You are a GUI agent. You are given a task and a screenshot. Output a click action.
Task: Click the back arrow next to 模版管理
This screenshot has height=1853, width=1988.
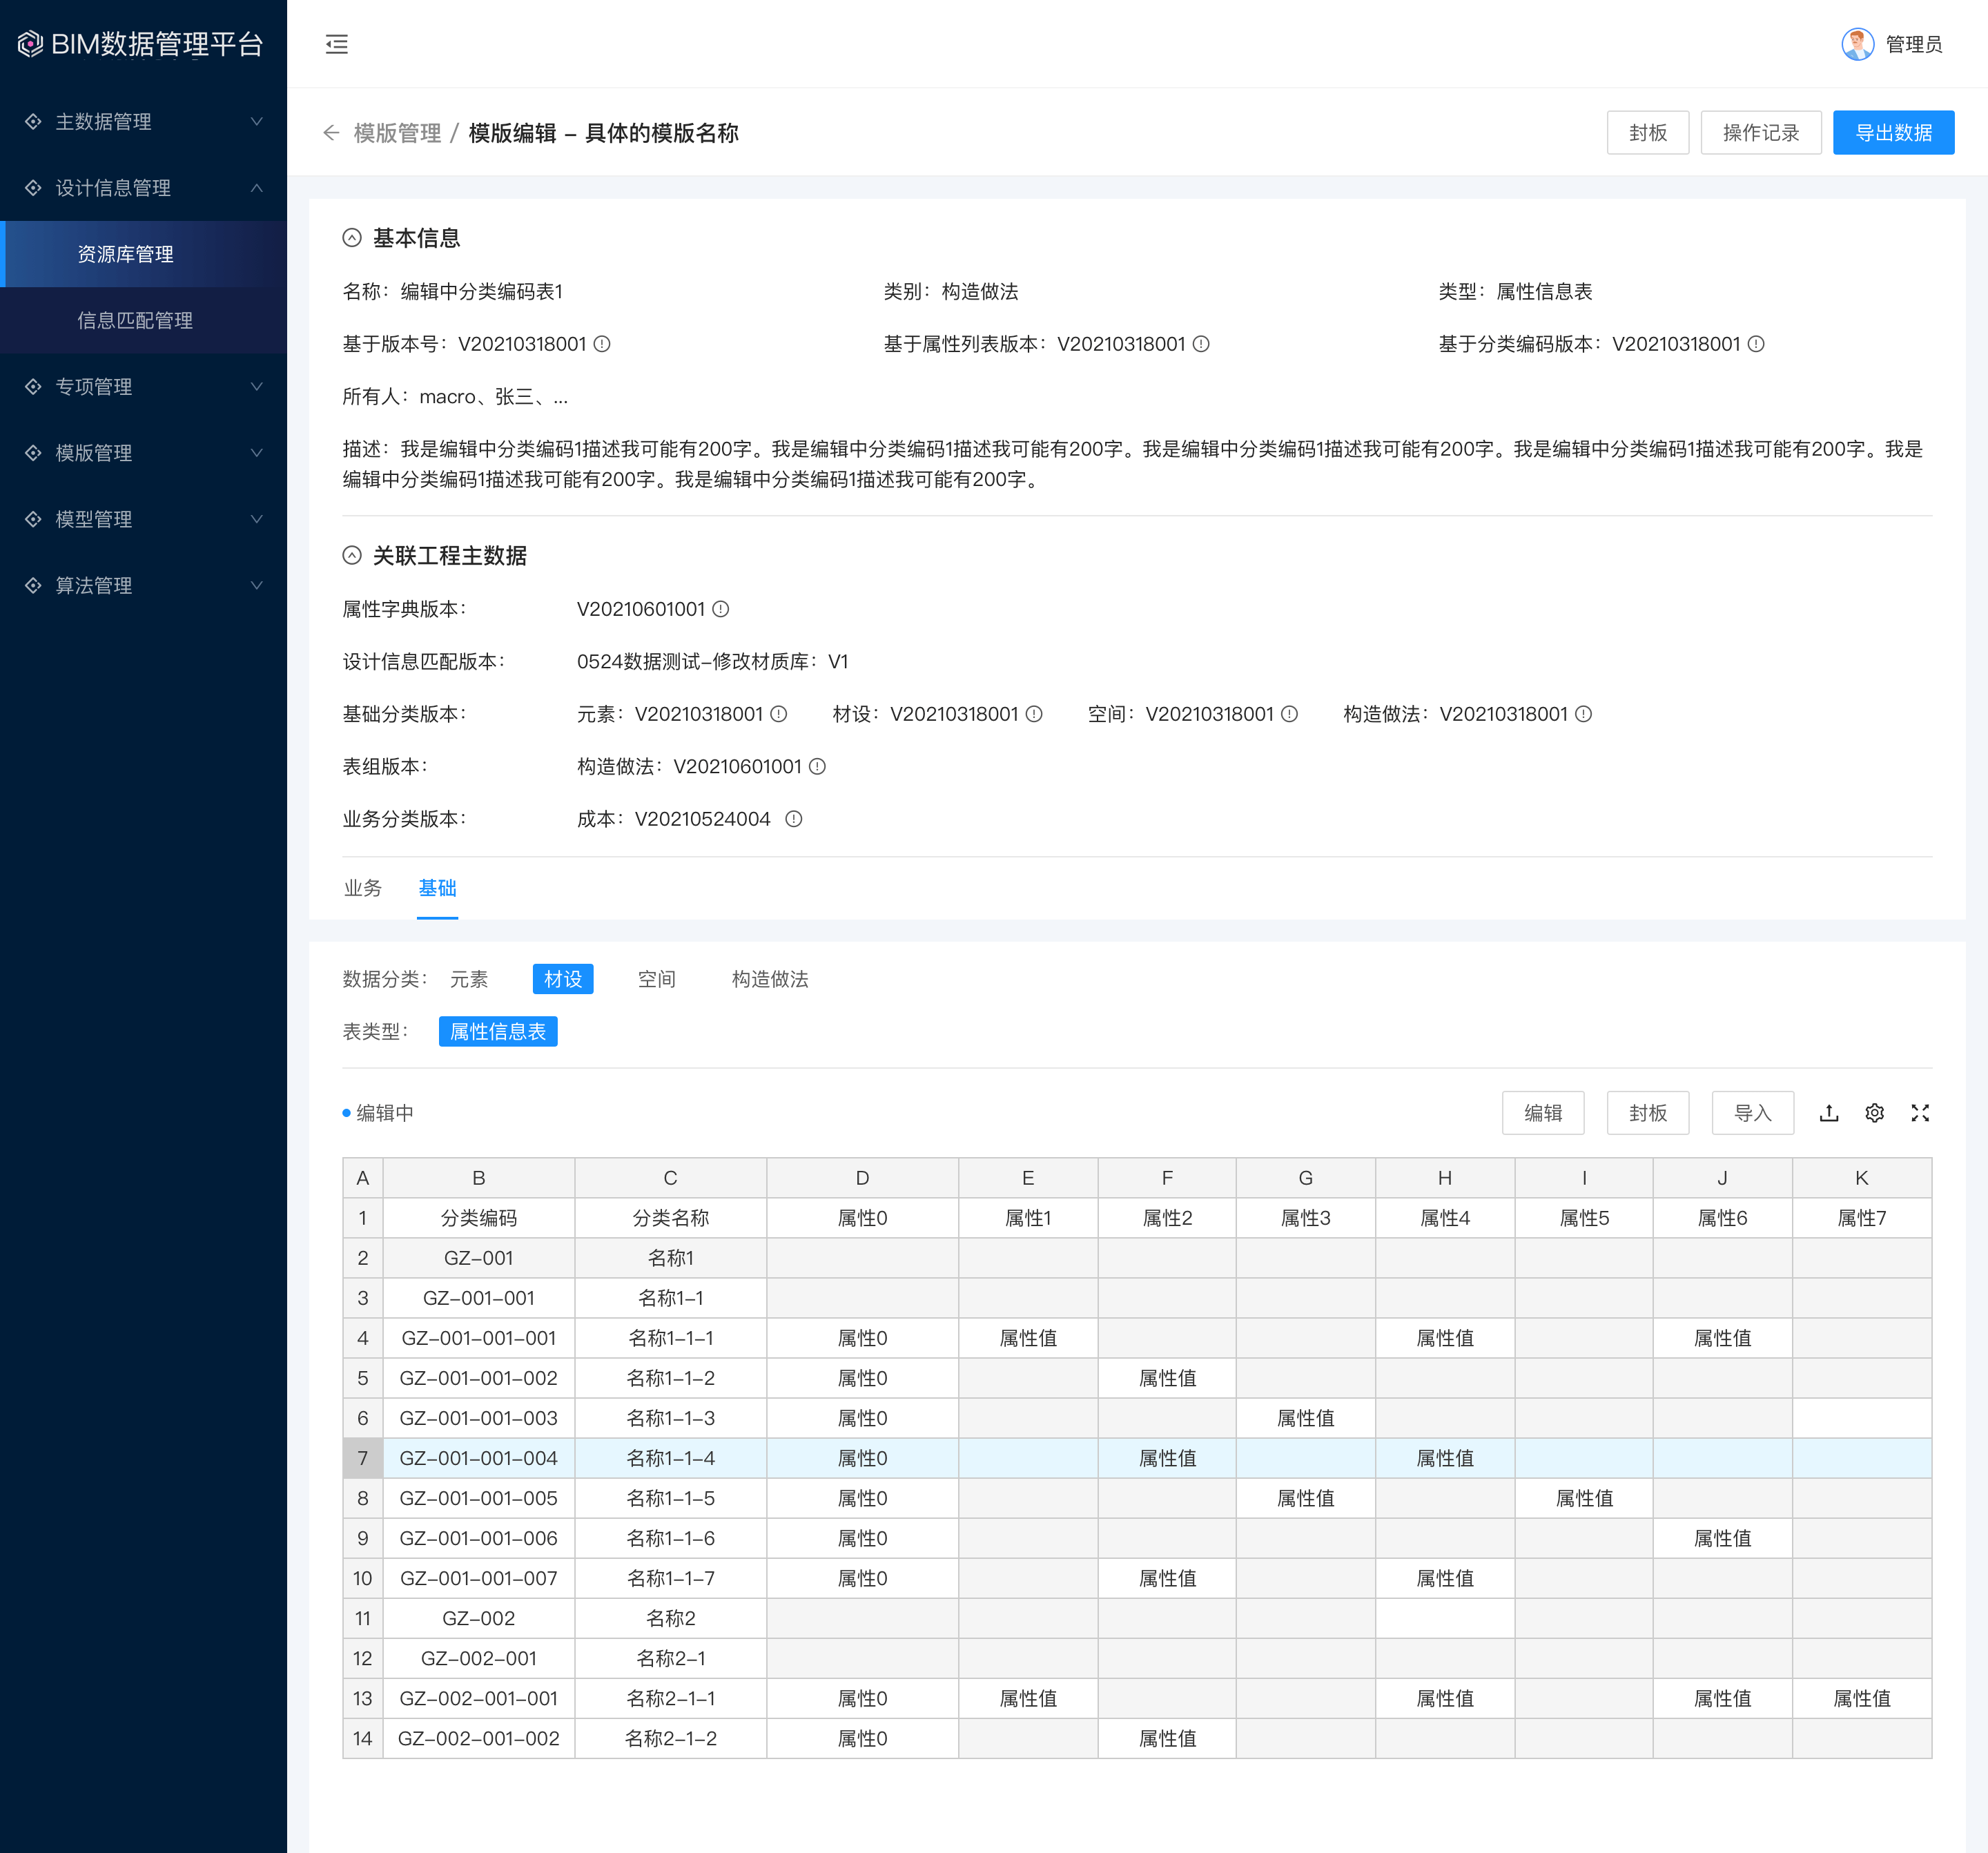pos(331,133)
